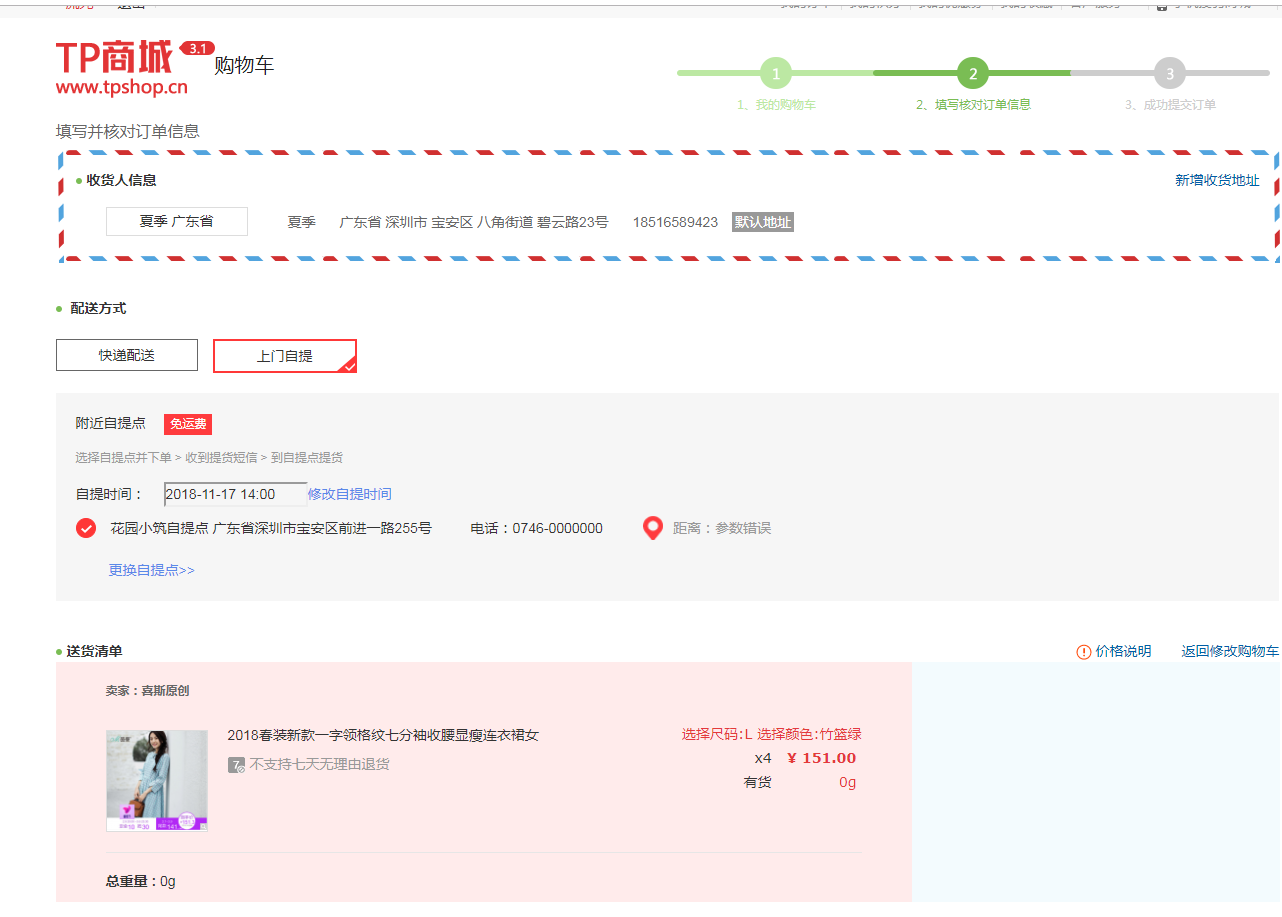Click the red location pin icon
This screenshot has width=1282, height=917.
click(x=653, y=528)
